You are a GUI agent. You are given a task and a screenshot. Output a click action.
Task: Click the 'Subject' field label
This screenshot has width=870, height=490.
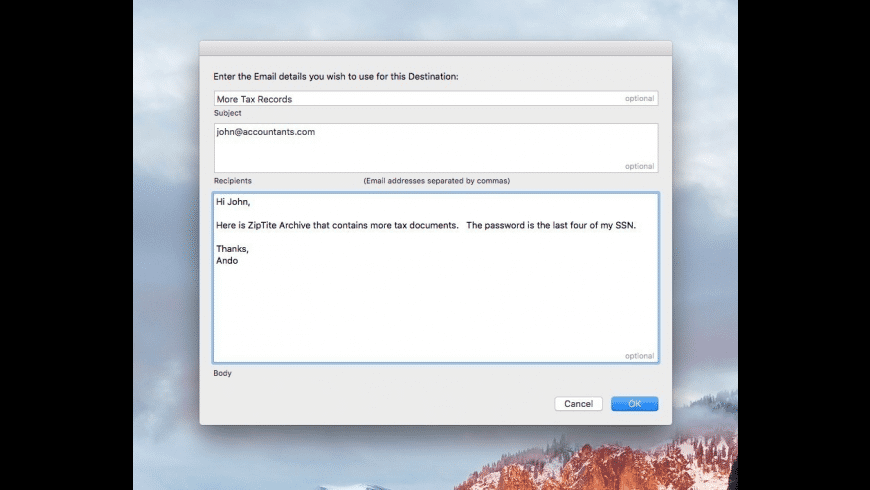pos(227,113)
